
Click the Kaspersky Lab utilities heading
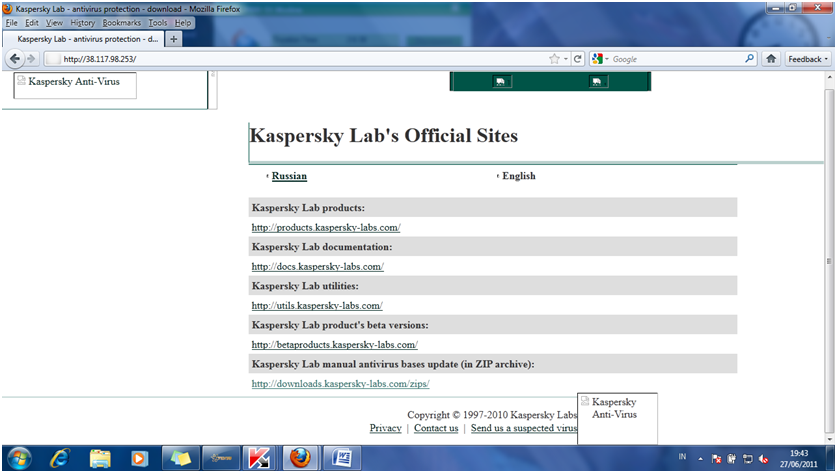click(305, 286)
